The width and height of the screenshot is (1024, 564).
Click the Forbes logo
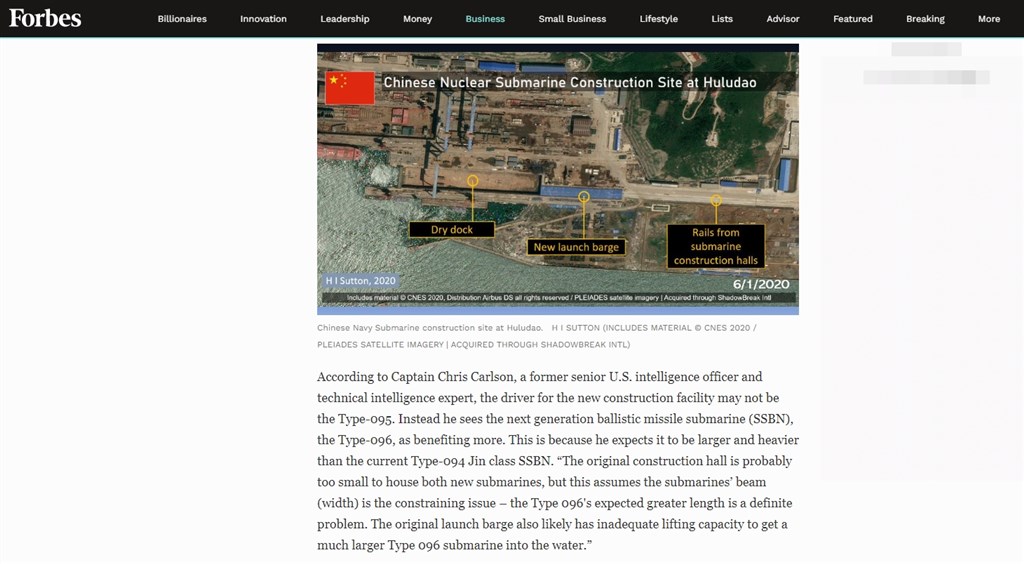(45, 18)
